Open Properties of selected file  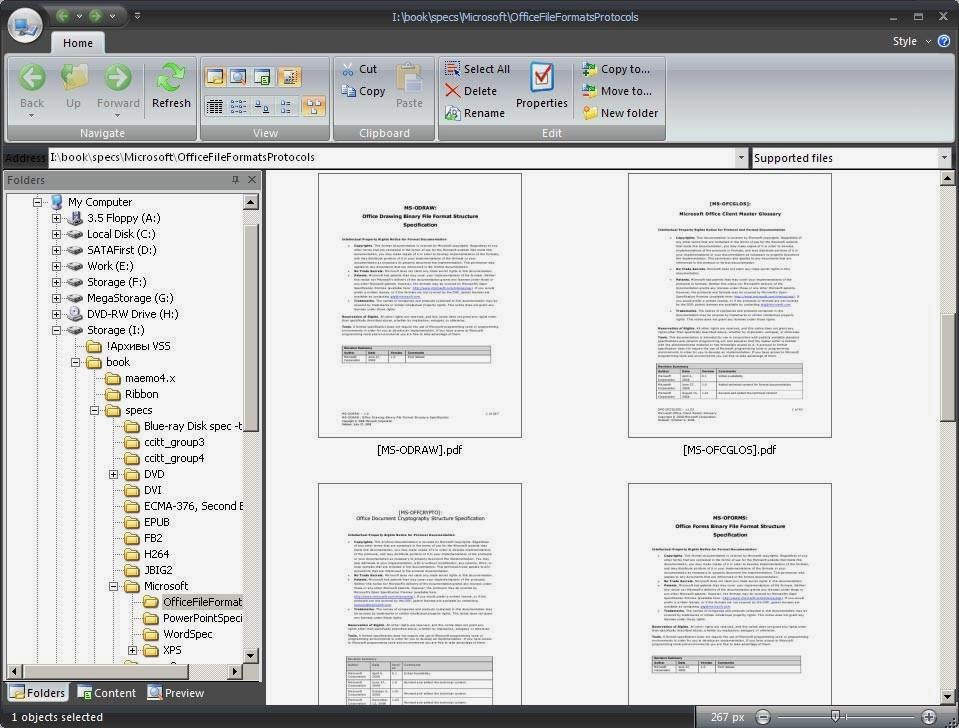pyautogui.click(x=542, y=86)
